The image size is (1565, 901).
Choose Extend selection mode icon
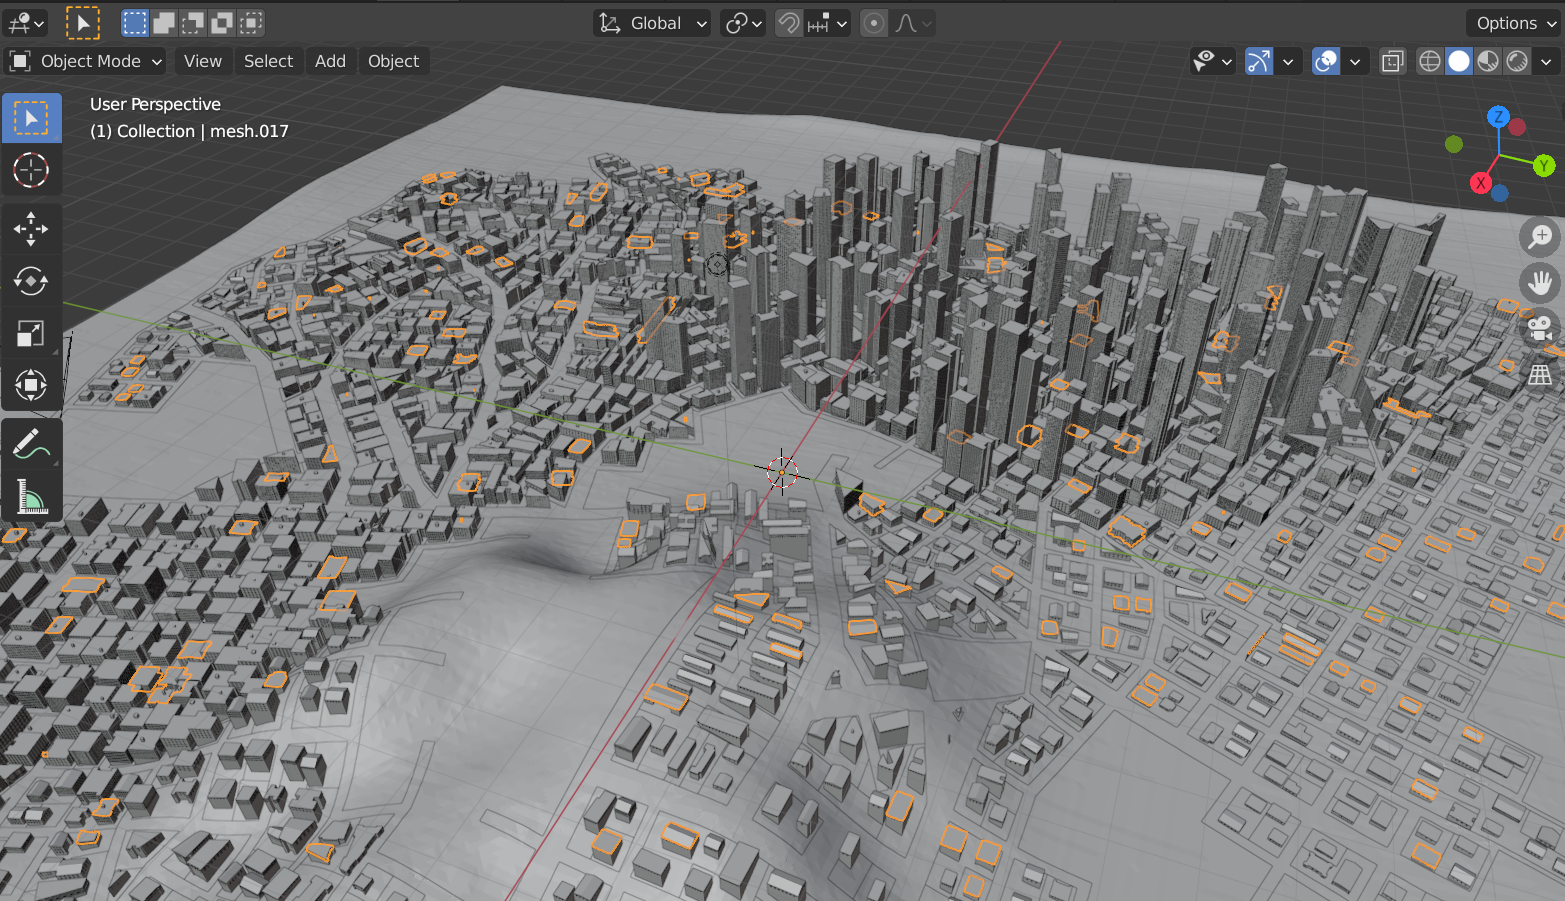click(164, 22)
